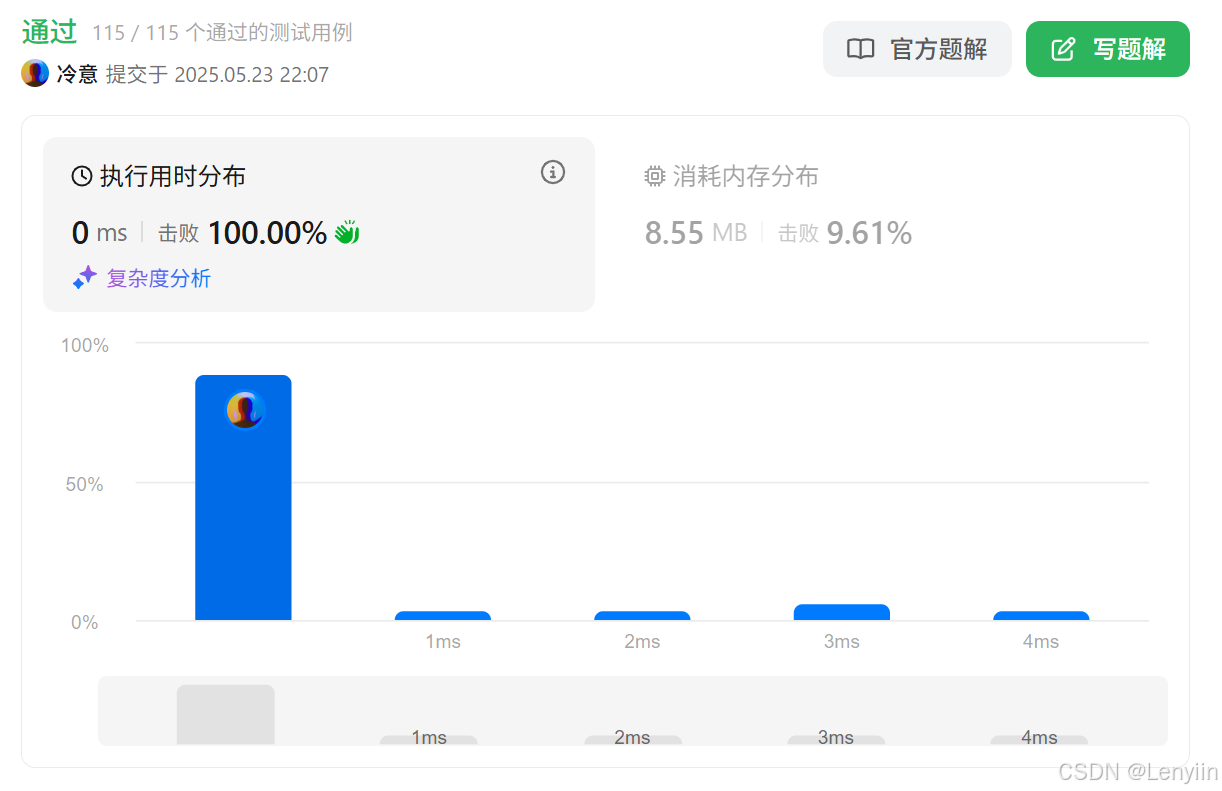Click the chart bar above the 4ms label
Screen dimensions: 1222x791
click(1041, 616)
